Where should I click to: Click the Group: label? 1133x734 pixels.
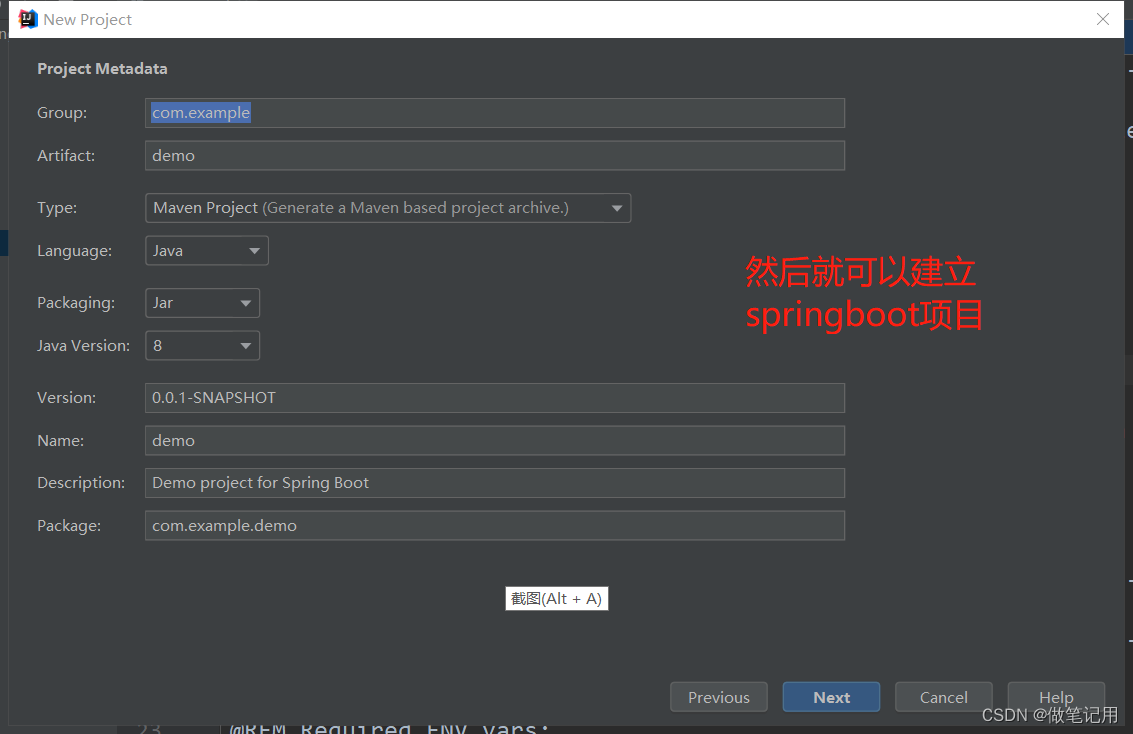[x=62, y=113]
